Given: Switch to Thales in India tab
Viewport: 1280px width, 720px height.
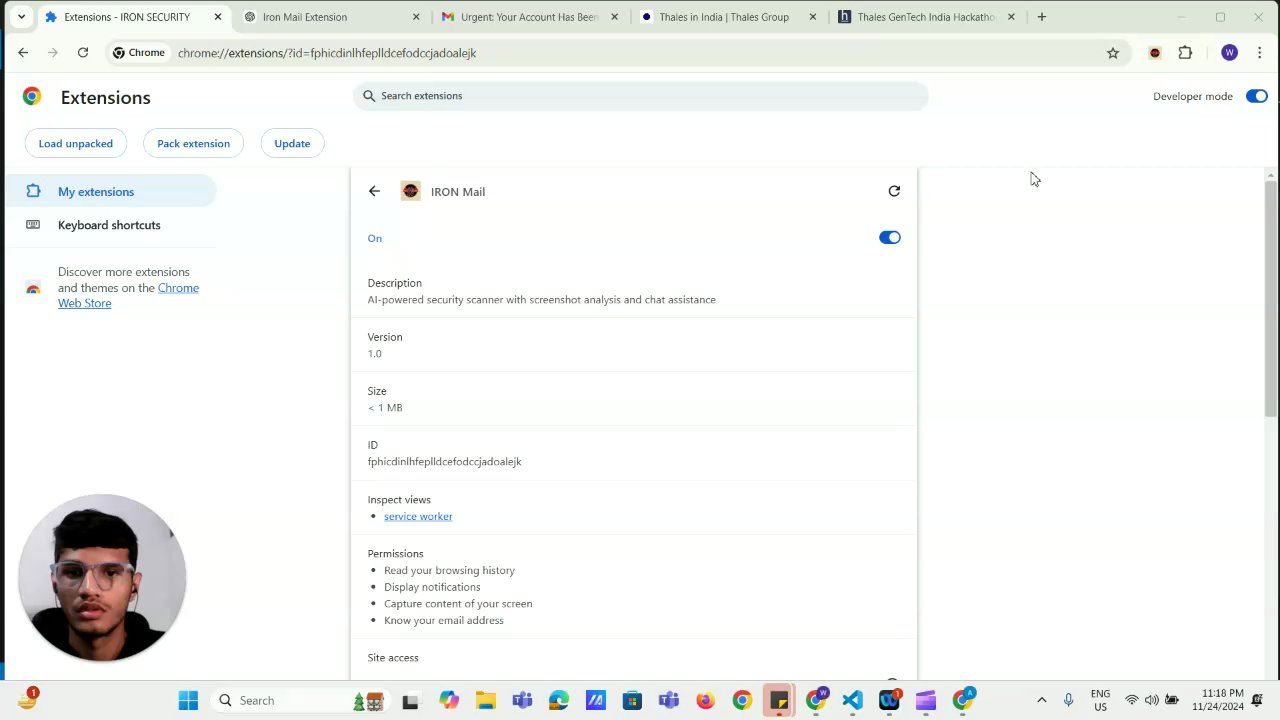Looking at the screenshot, I should pos(728,17).
